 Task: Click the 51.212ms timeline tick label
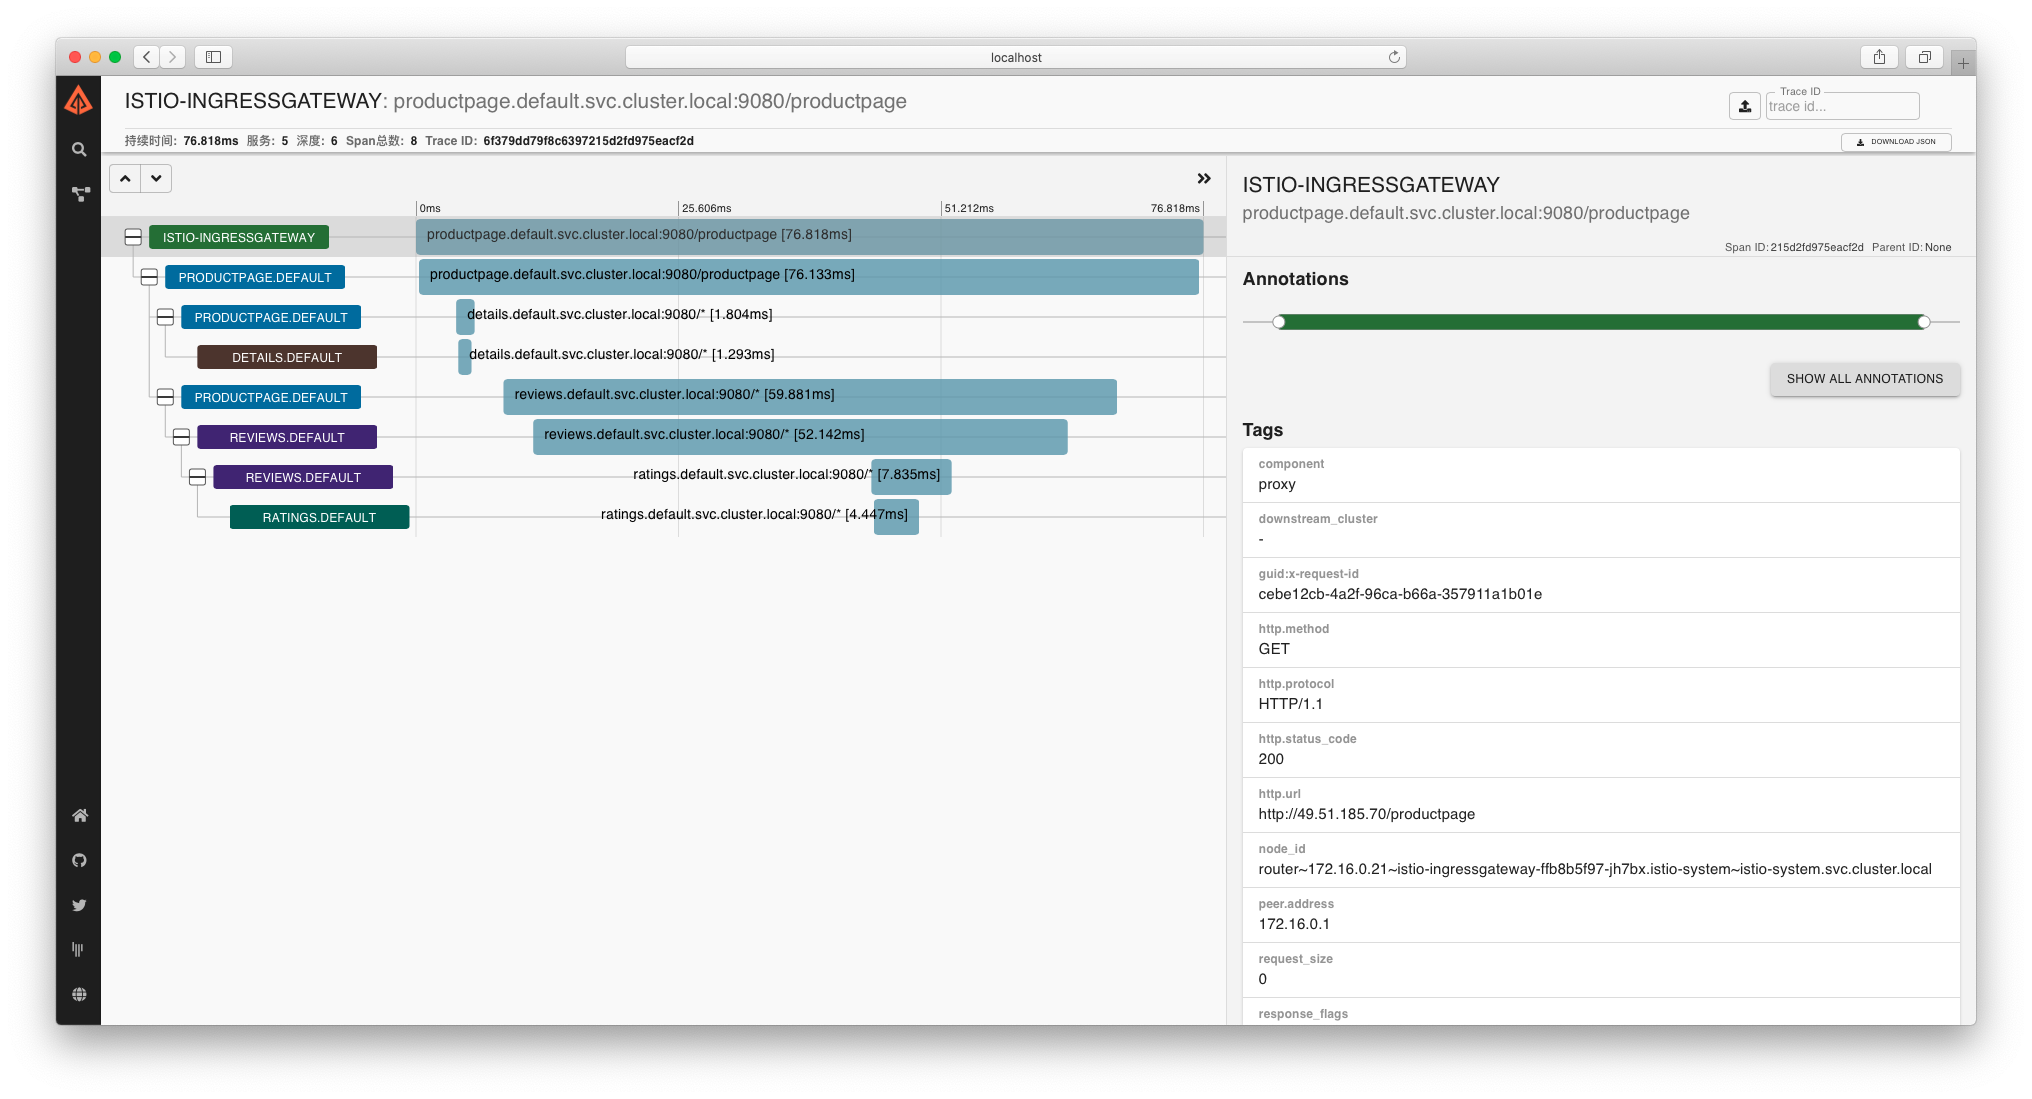point(969,208)
